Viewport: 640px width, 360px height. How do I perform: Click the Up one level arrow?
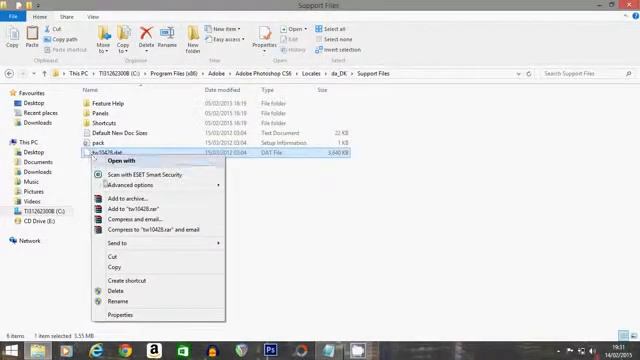pos(44,74)
